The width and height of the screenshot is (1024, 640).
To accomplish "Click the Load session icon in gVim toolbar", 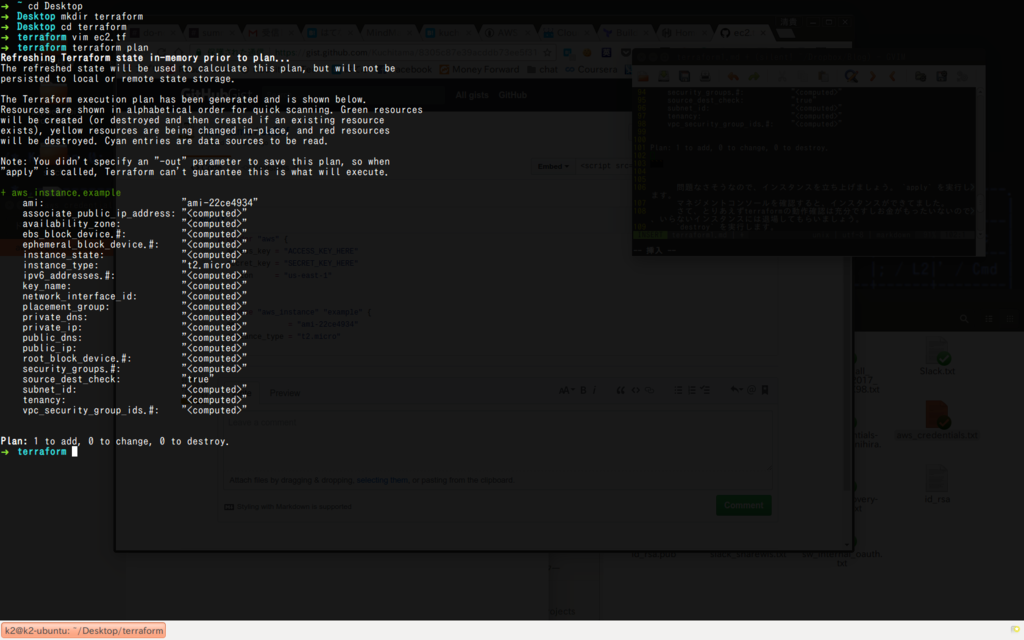I will pyautogui.click(x=920, y=76).
